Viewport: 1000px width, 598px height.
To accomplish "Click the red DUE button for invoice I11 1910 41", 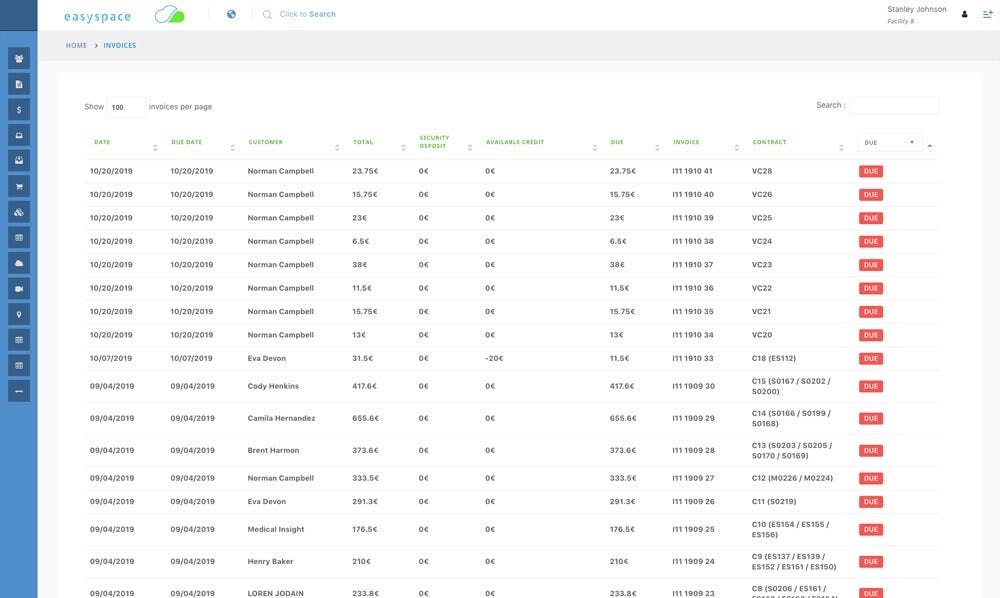I will pyautogui.click(x=871, y=170).
